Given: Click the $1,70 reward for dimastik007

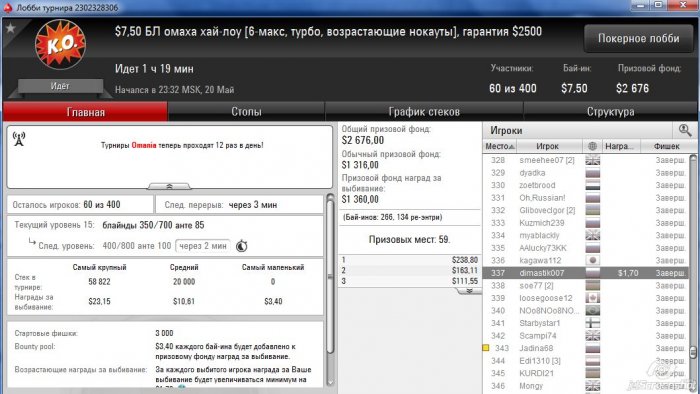Looking at the screenshot, I should point(628,273).
